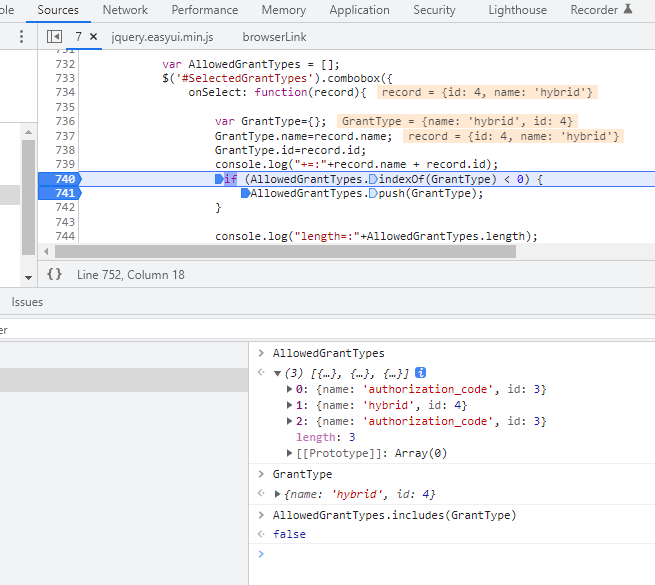Click the inline breakpoint marker before indexOf

373,179
